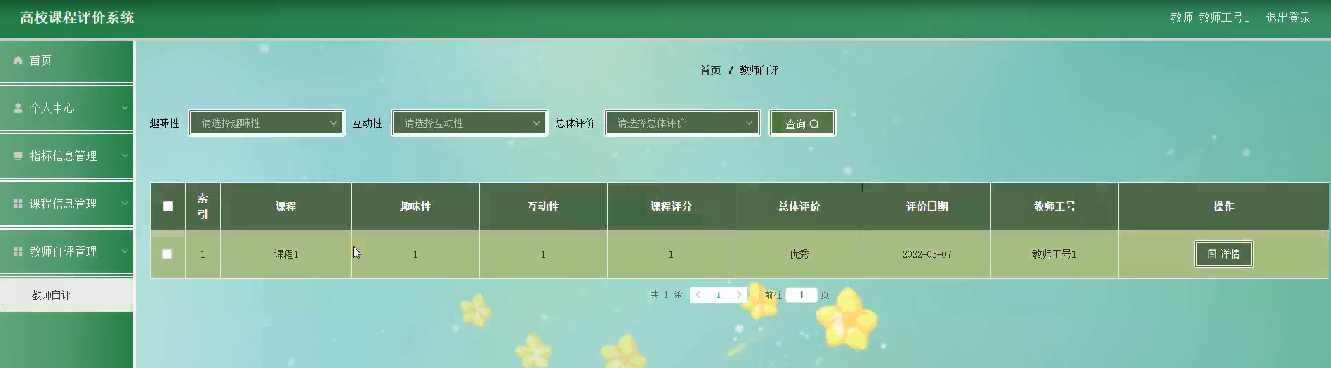
Task: Open the 互动性 filter dropdown
Action: click(x=469, y=123)
